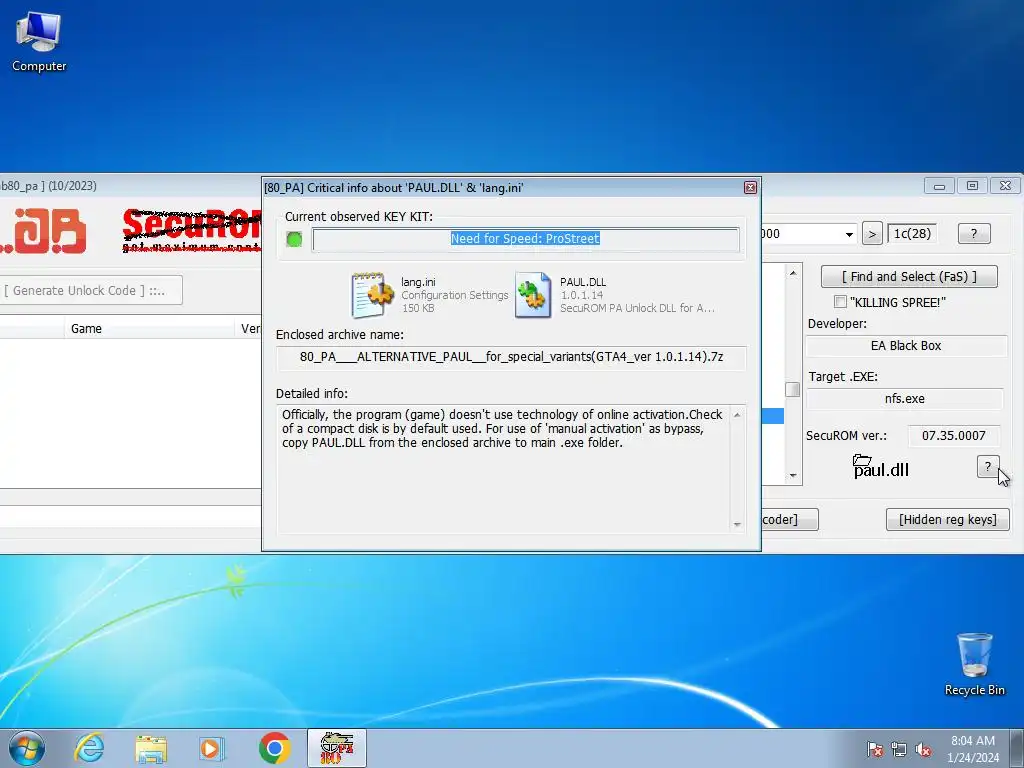
Task: Click the 1c(28) input field
Action: [912, 233]
